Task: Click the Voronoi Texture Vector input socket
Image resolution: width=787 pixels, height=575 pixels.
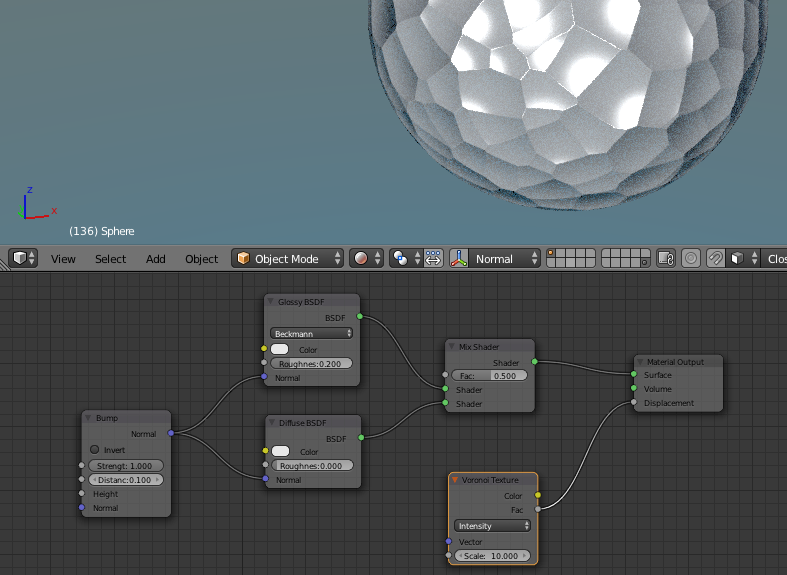Action: (449, 541)
